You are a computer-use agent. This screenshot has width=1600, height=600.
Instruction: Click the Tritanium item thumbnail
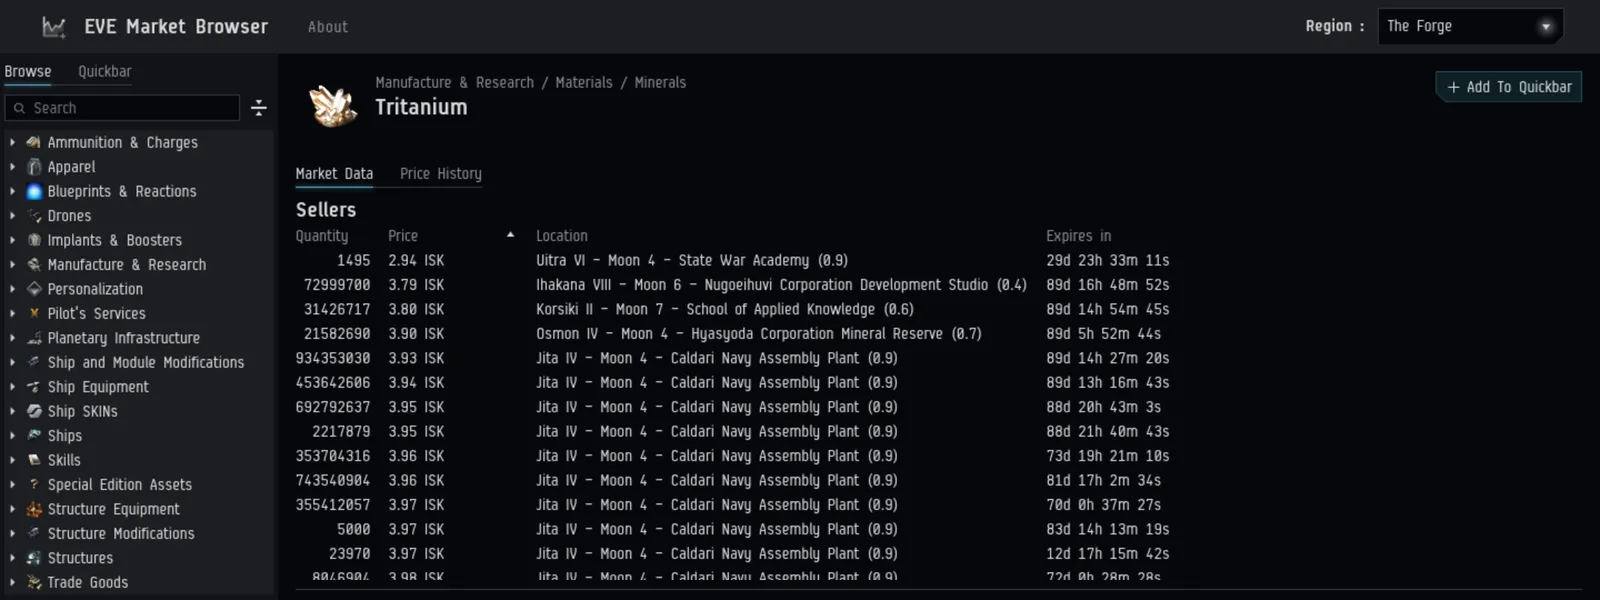coord(333,104)
